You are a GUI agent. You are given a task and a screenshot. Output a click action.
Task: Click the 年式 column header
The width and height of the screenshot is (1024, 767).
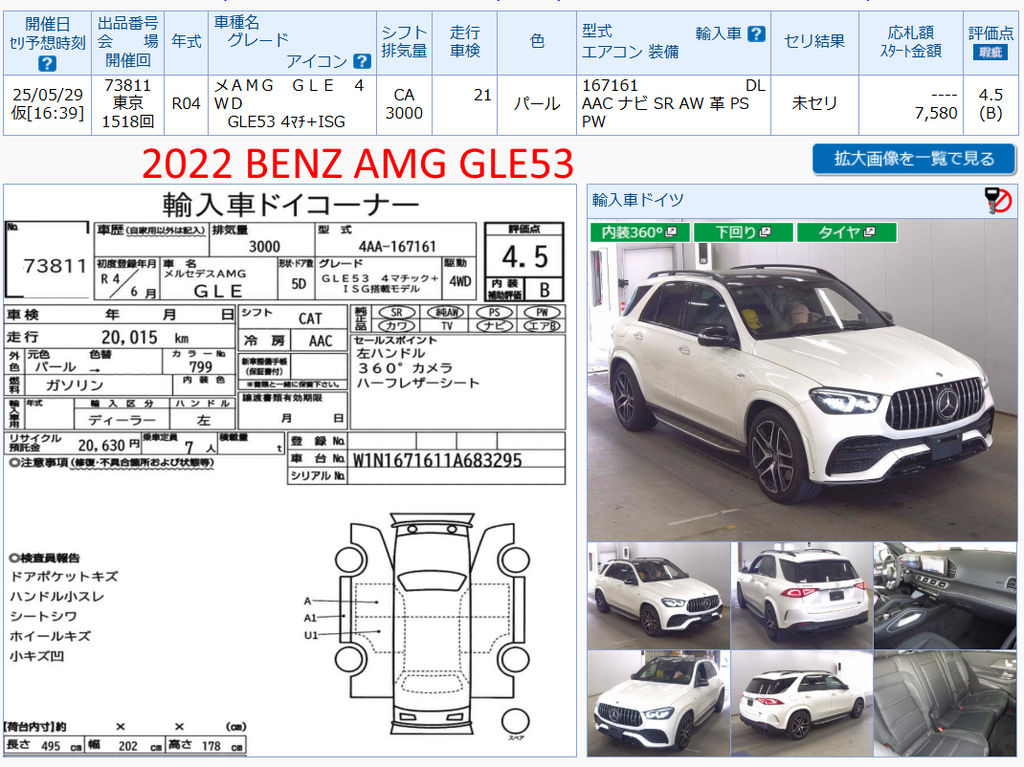(x=186, y=42)
